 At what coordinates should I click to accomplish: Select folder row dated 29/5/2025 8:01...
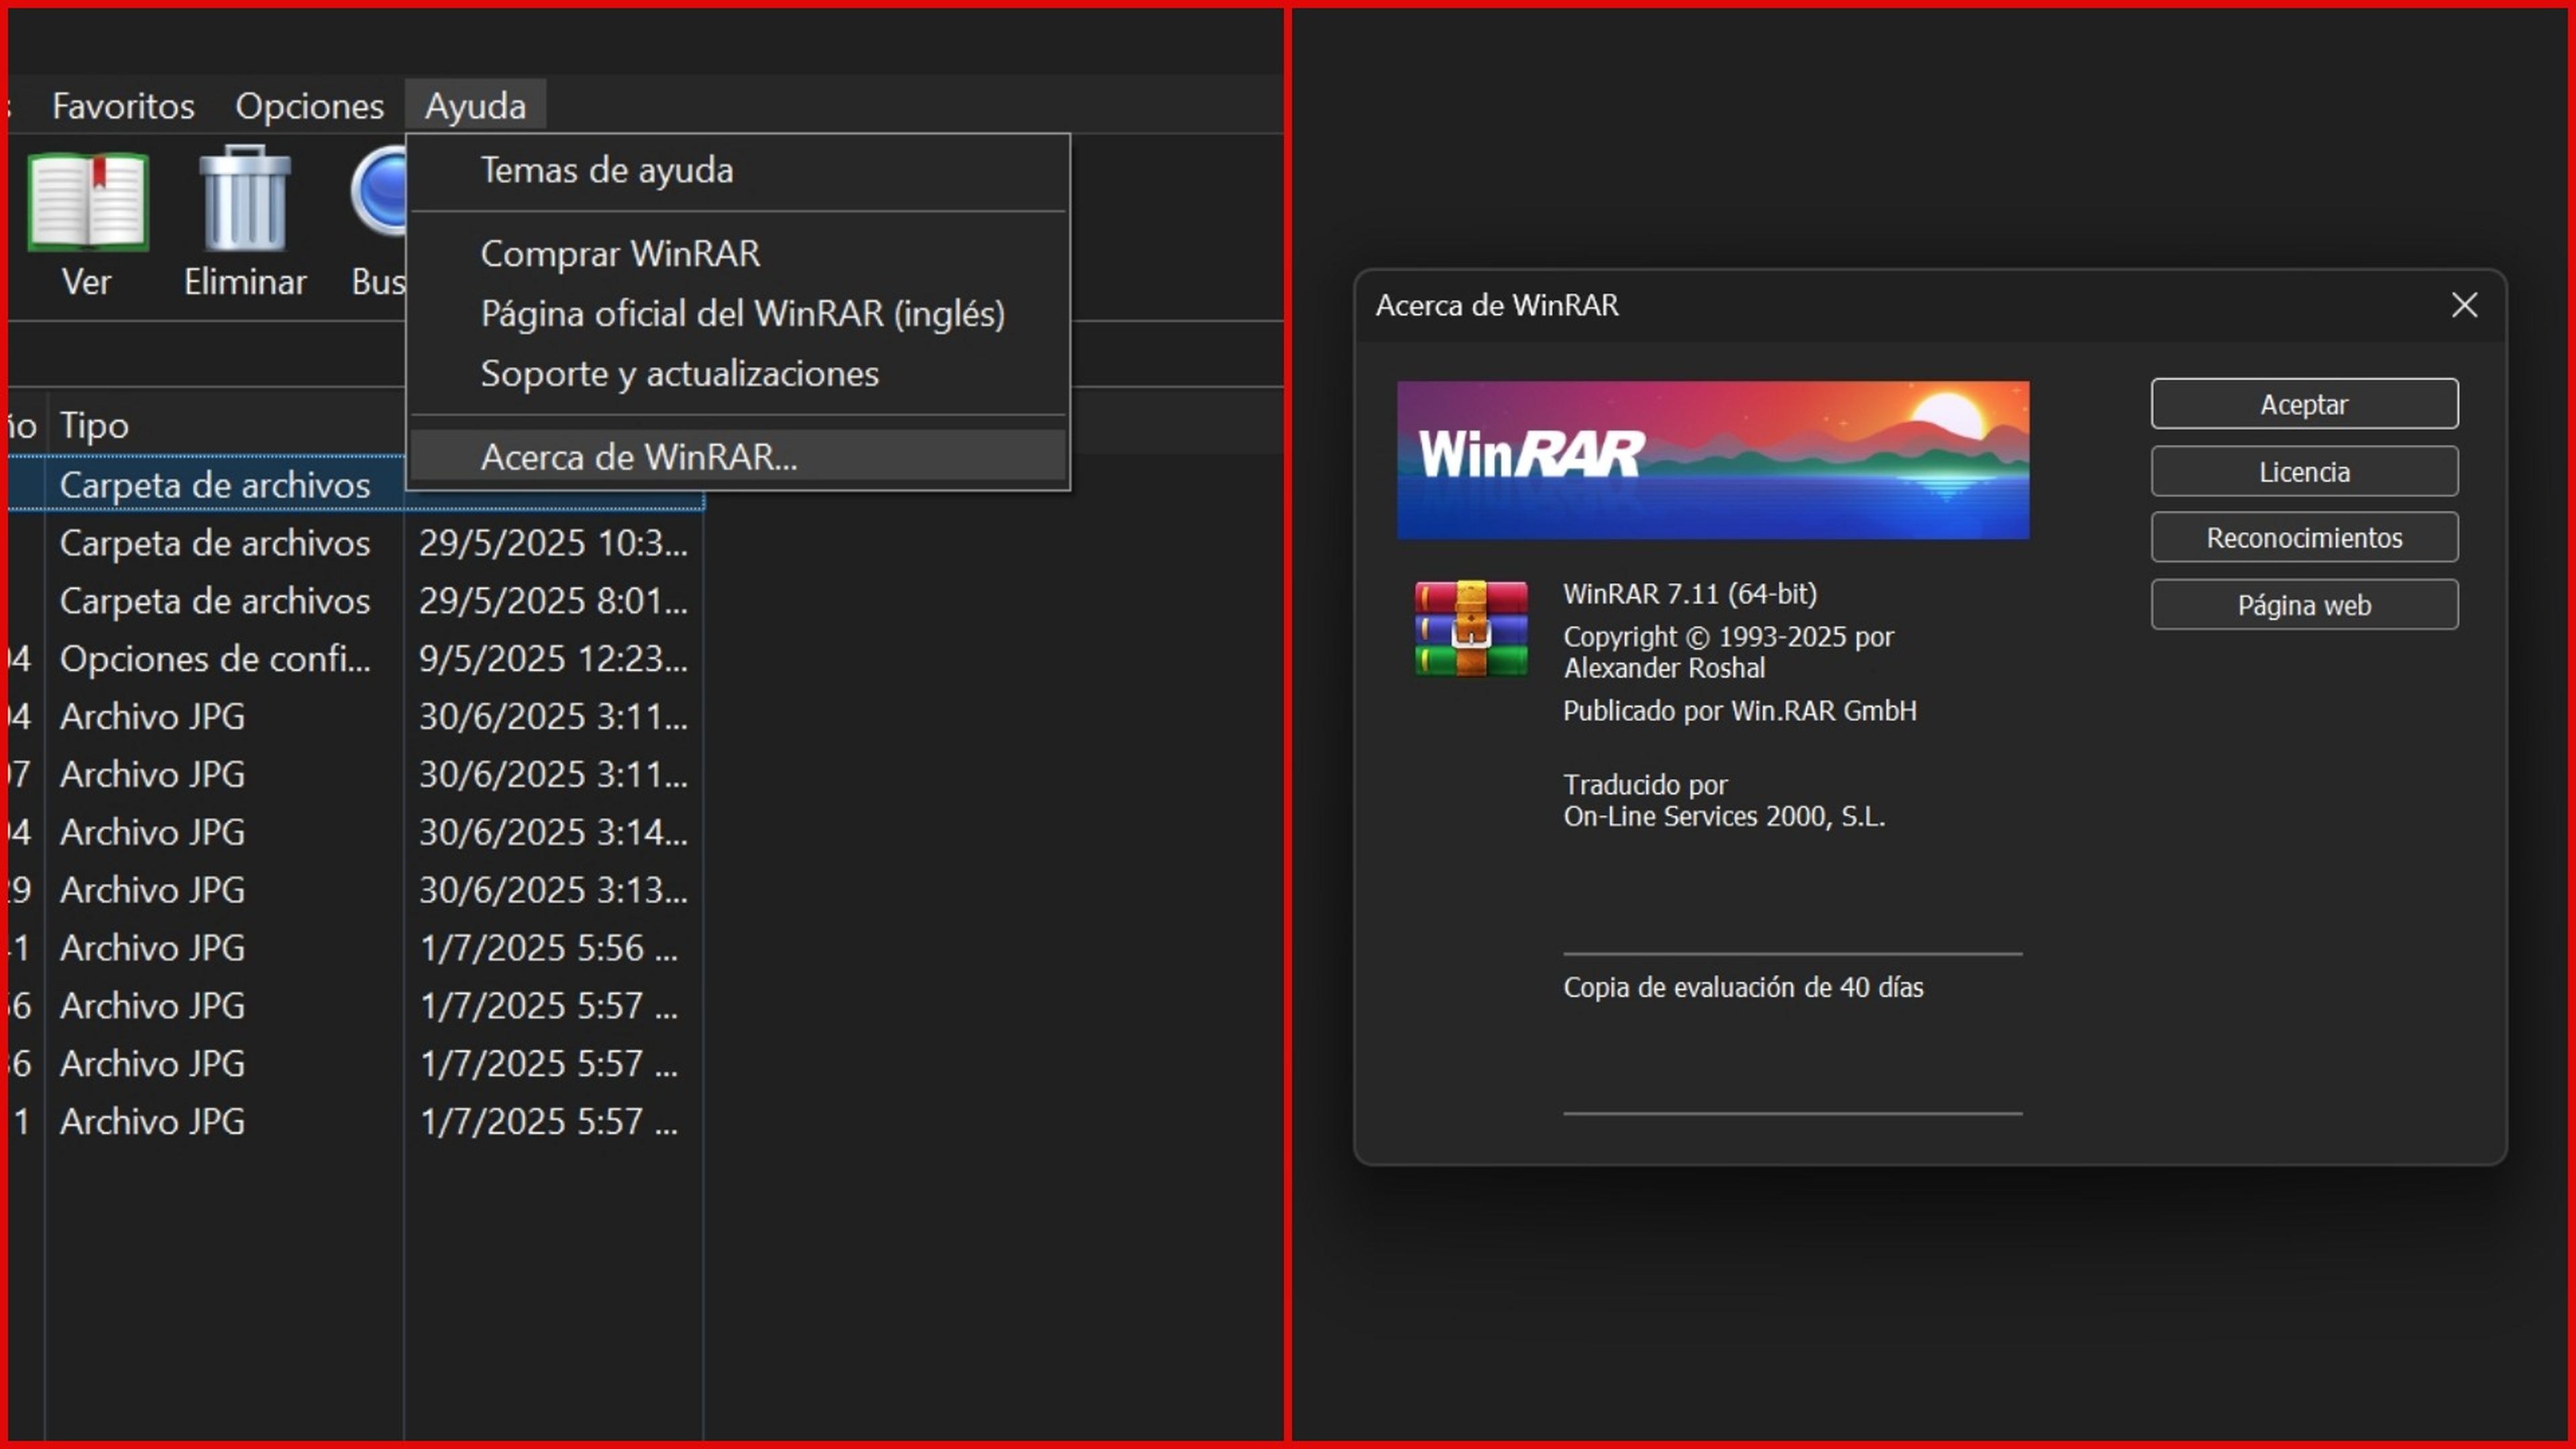tap(355, 601)
